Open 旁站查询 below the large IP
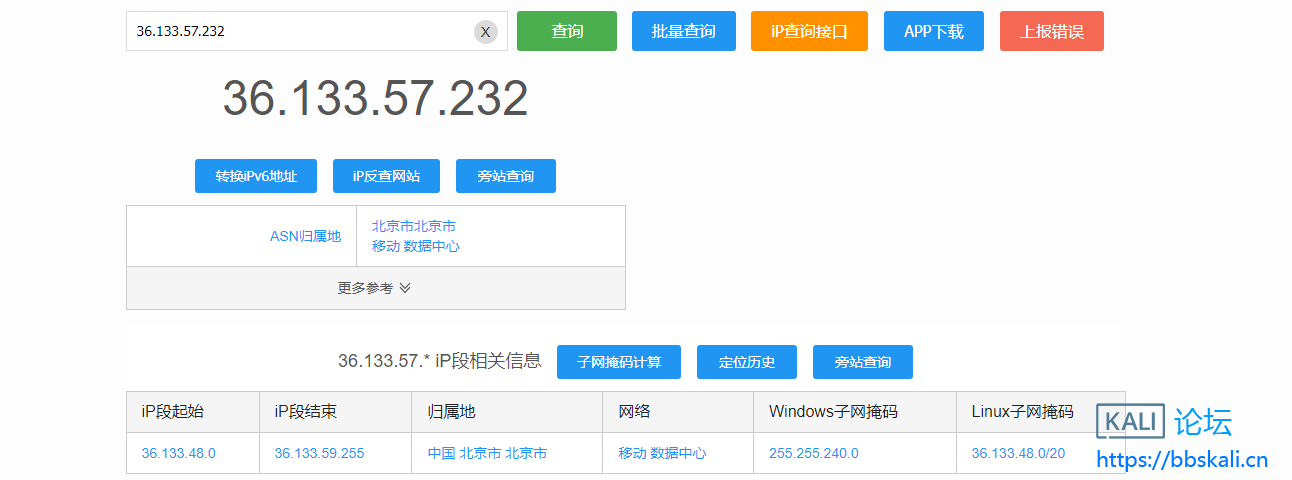The image size is (1292, 480). coord(505,176)
